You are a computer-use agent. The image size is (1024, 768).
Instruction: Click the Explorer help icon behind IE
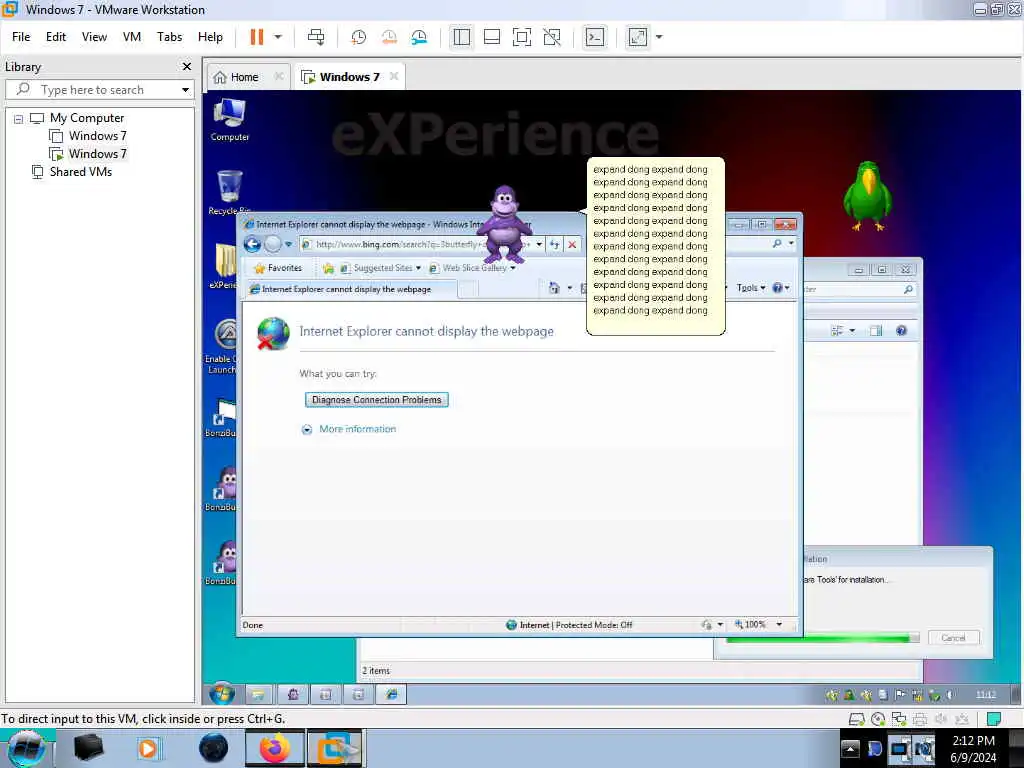(901, 330)
